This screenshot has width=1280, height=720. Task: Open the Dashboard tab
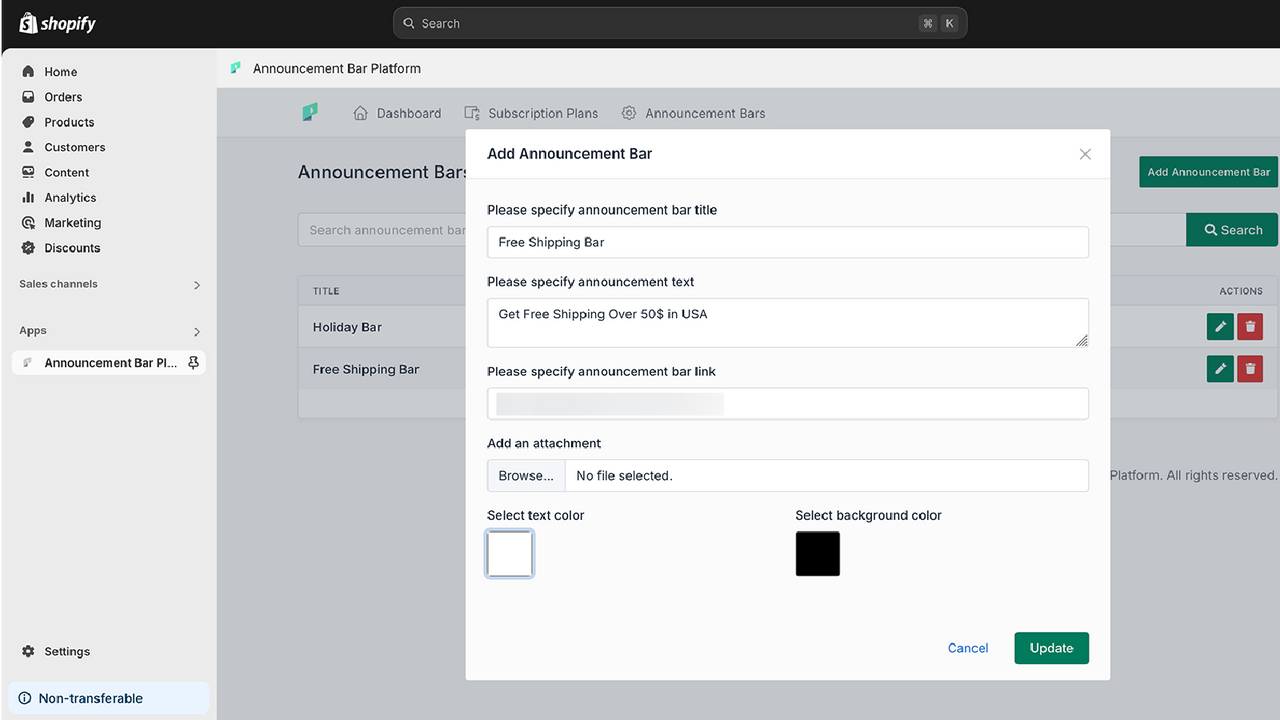(397, 113)
